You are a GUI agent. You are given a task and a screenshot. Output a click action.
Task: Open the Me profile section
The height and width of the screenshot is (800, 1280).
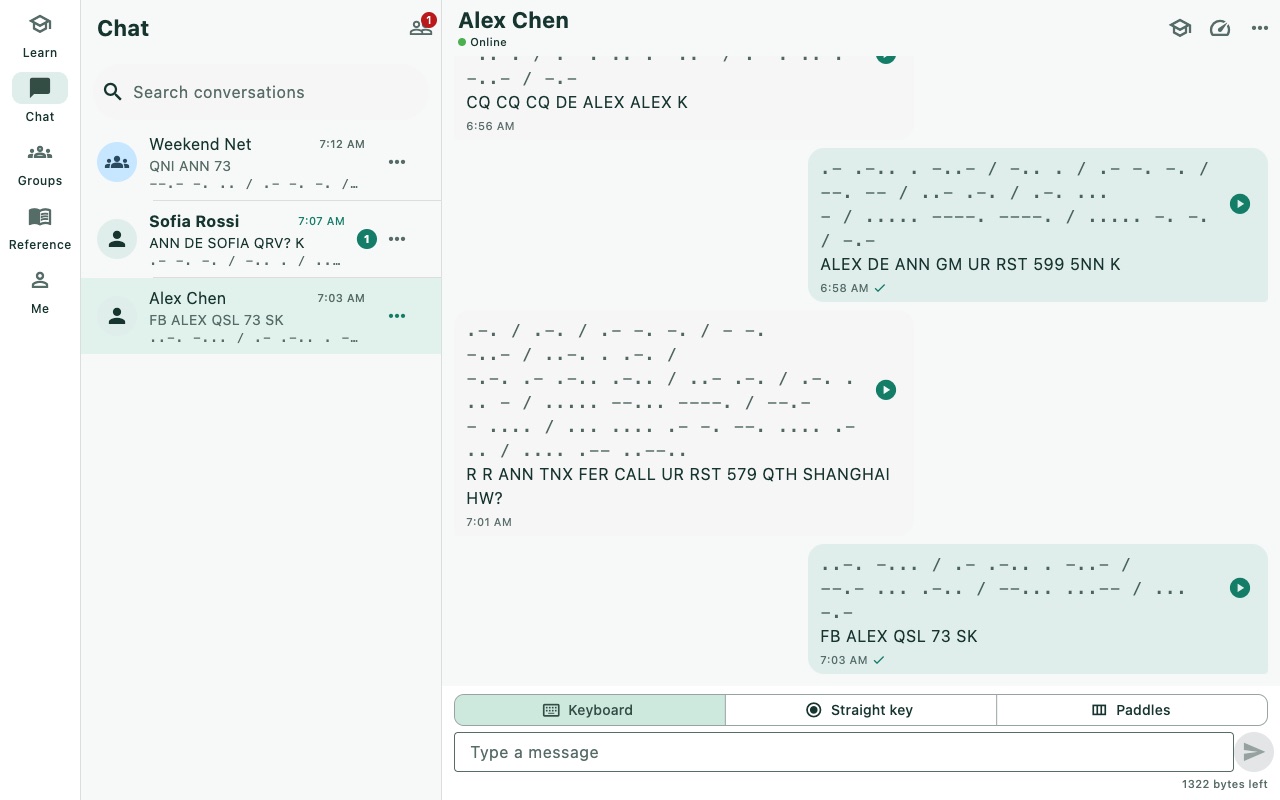point(40,292)
